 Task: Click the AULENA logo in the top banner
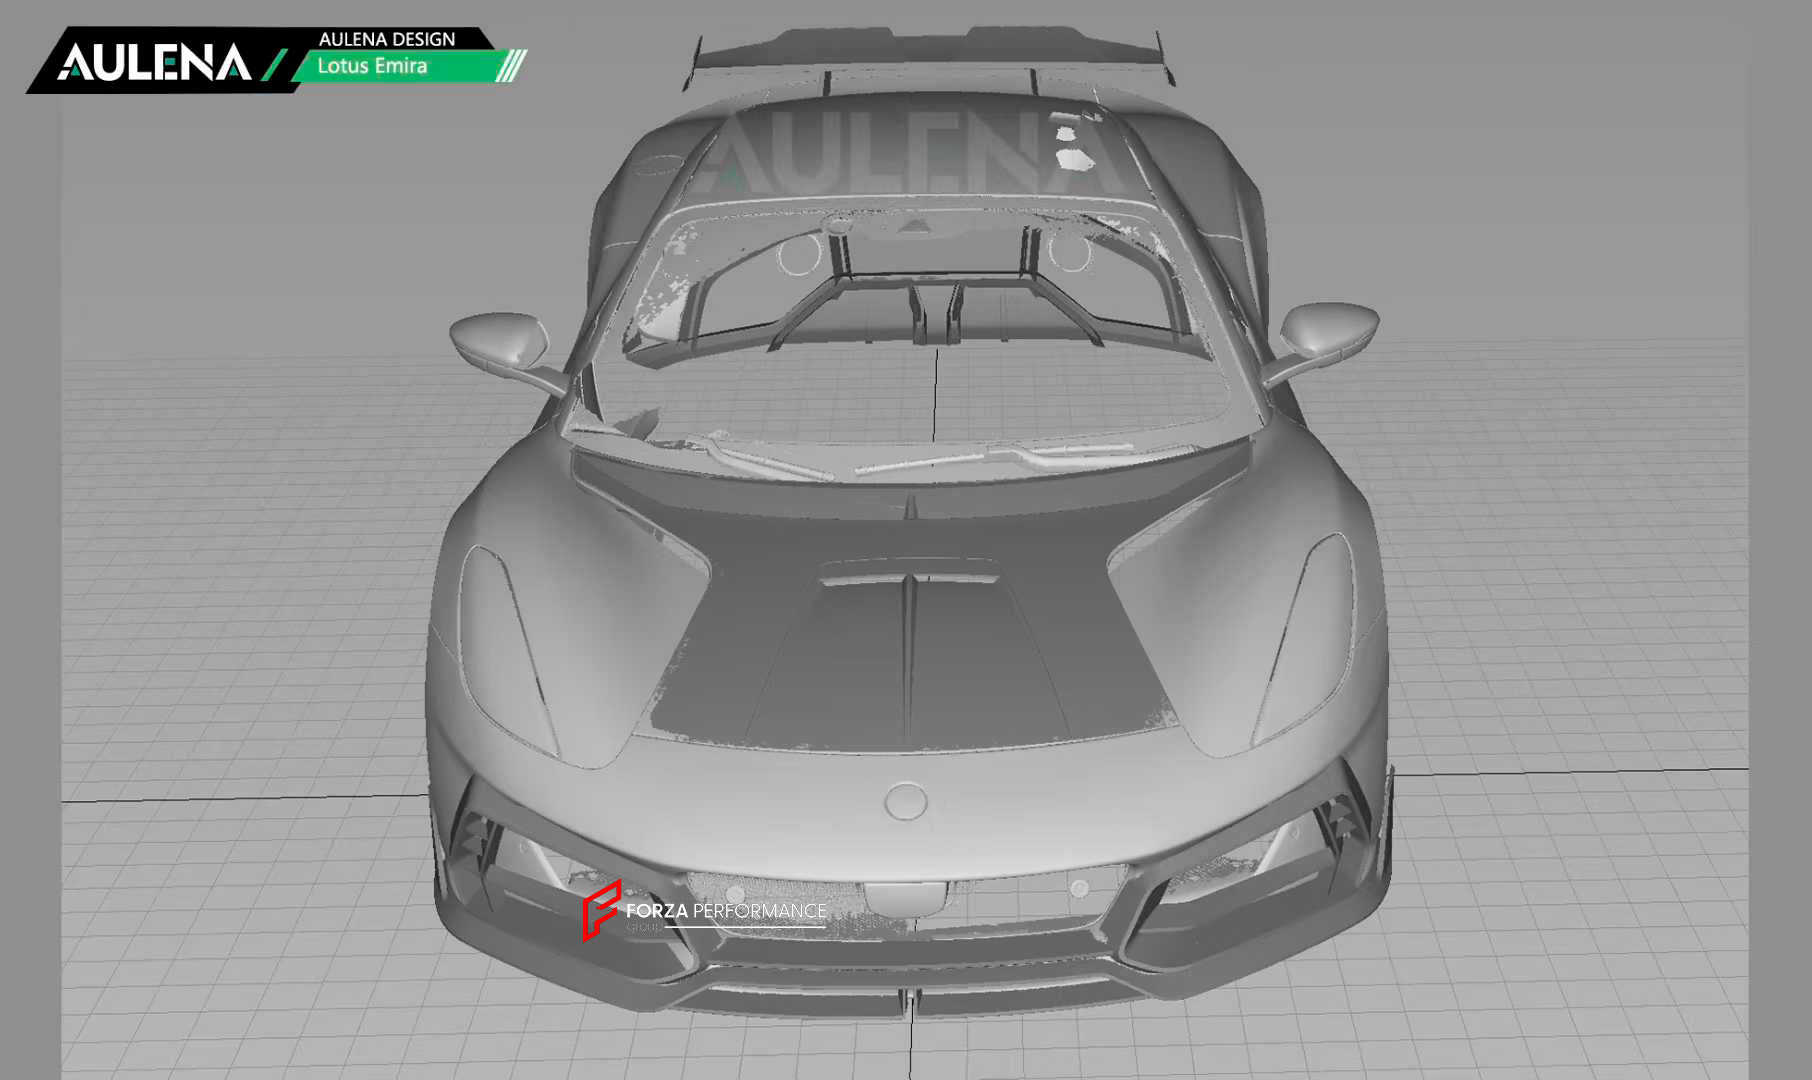[153, 62]
